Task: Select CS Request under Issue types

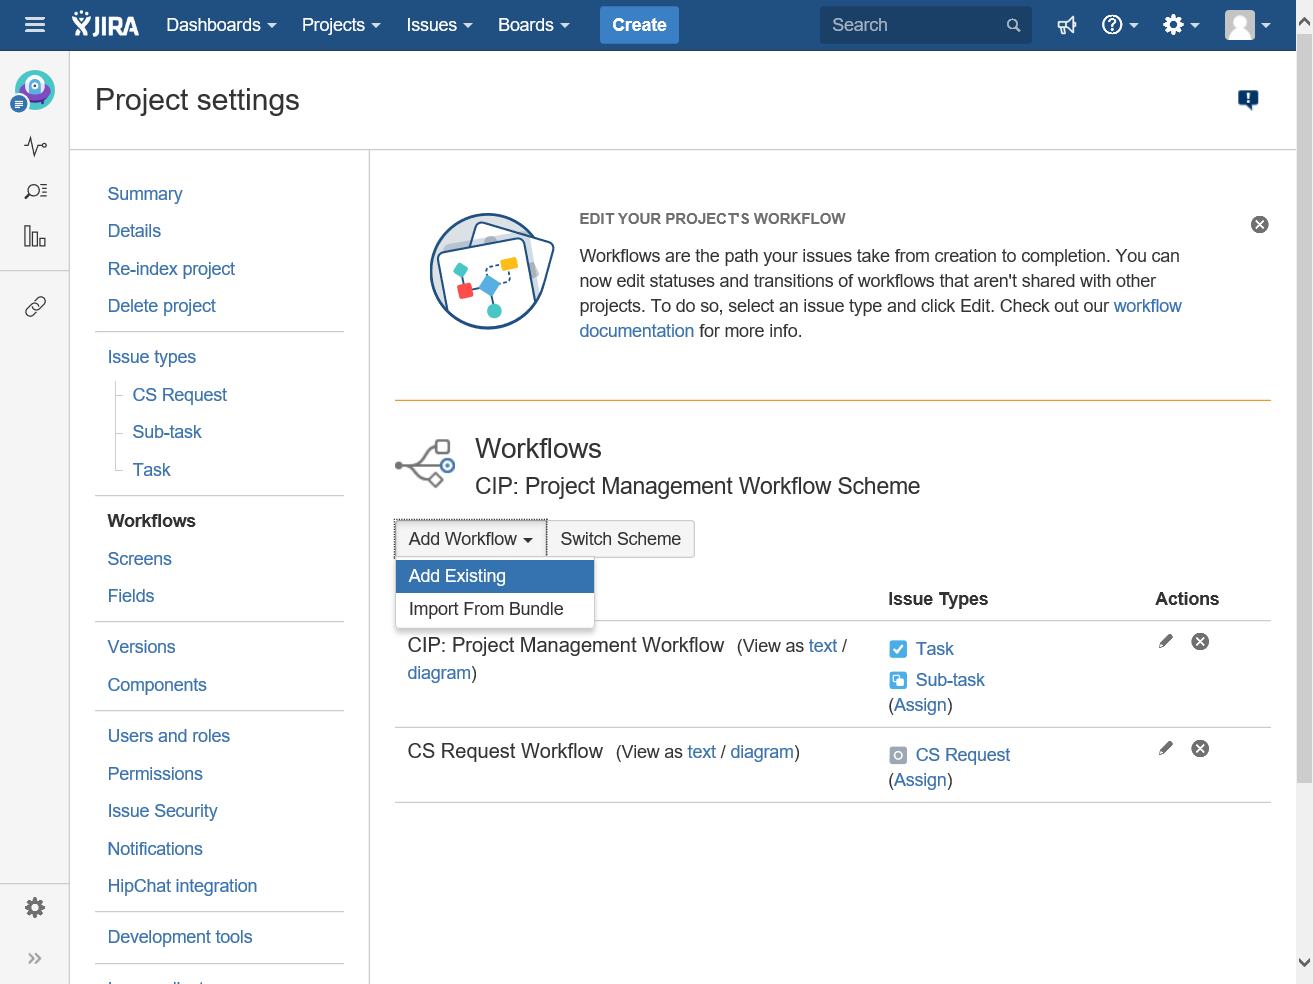Action: pos(179,395)
